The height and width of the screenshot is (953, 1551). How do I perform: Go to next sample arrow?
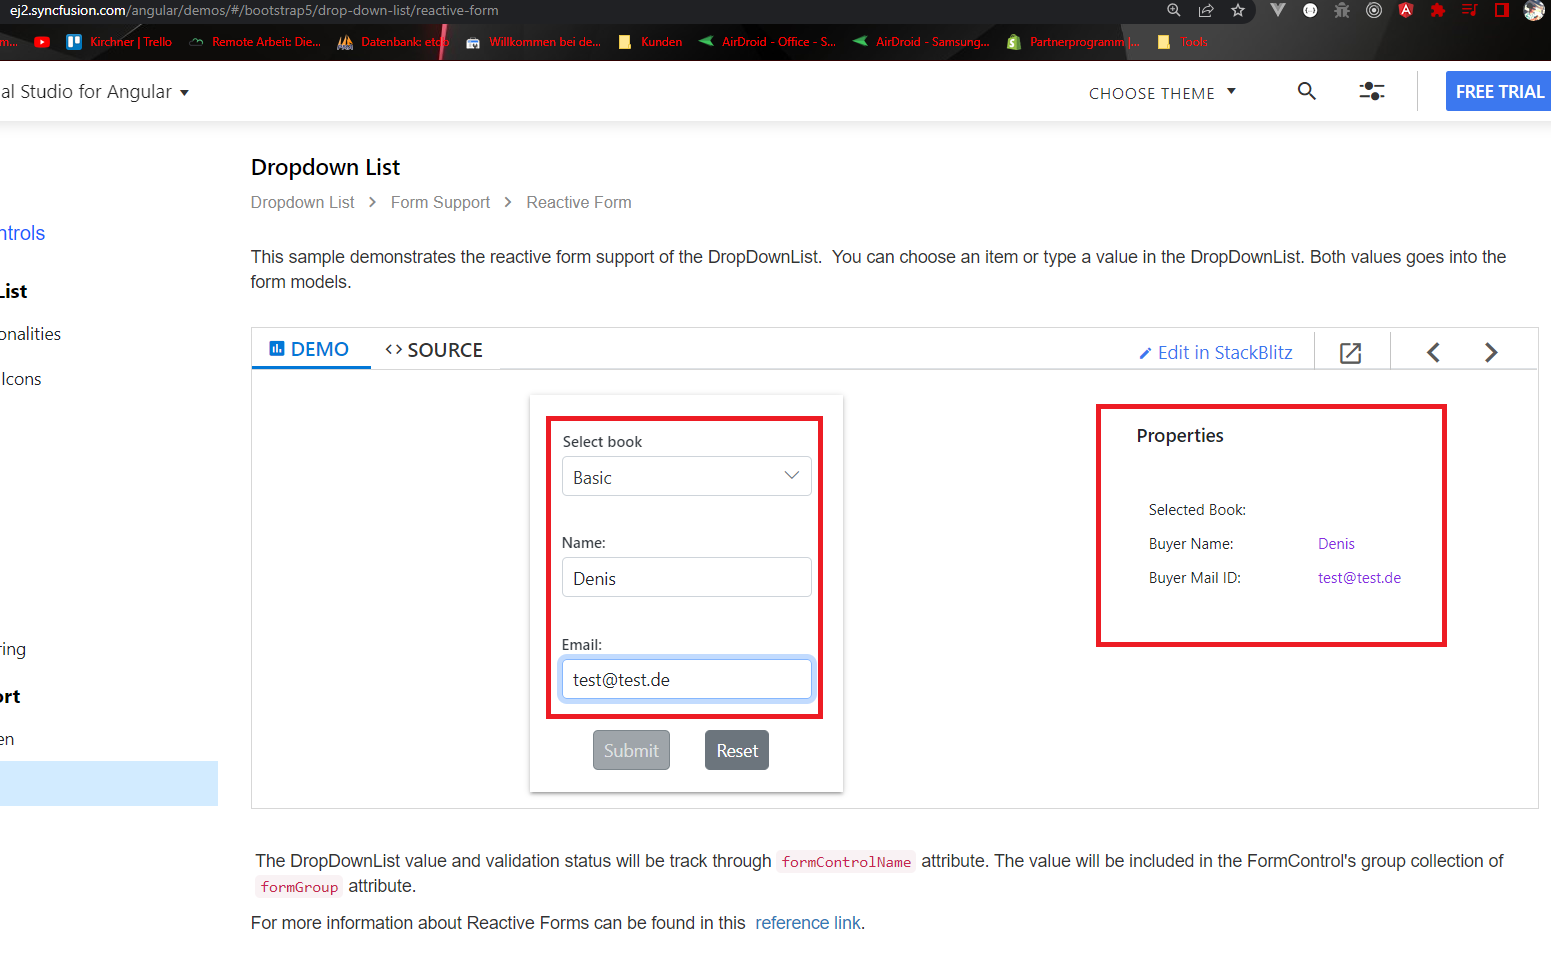pyautogui.click(x=1491, y=353)
